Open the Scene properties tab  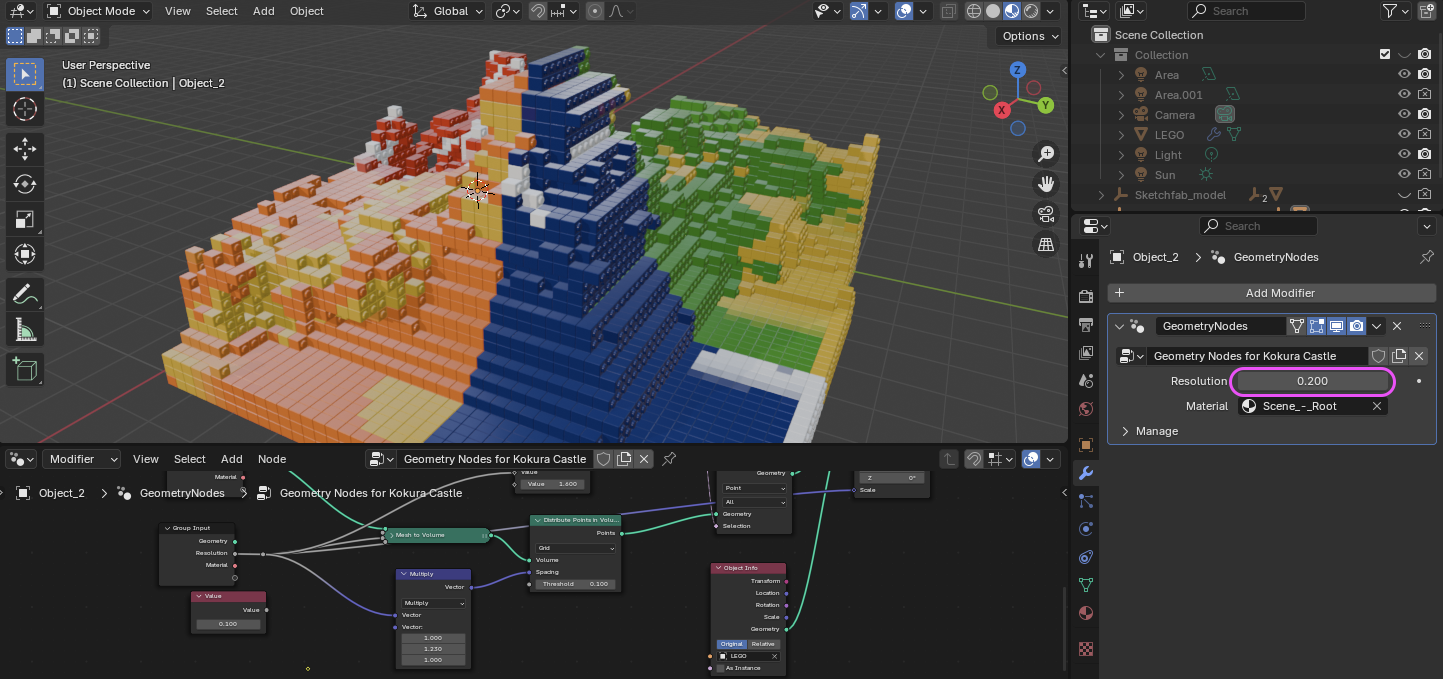pyautogui.click(x=1086, y=381)
